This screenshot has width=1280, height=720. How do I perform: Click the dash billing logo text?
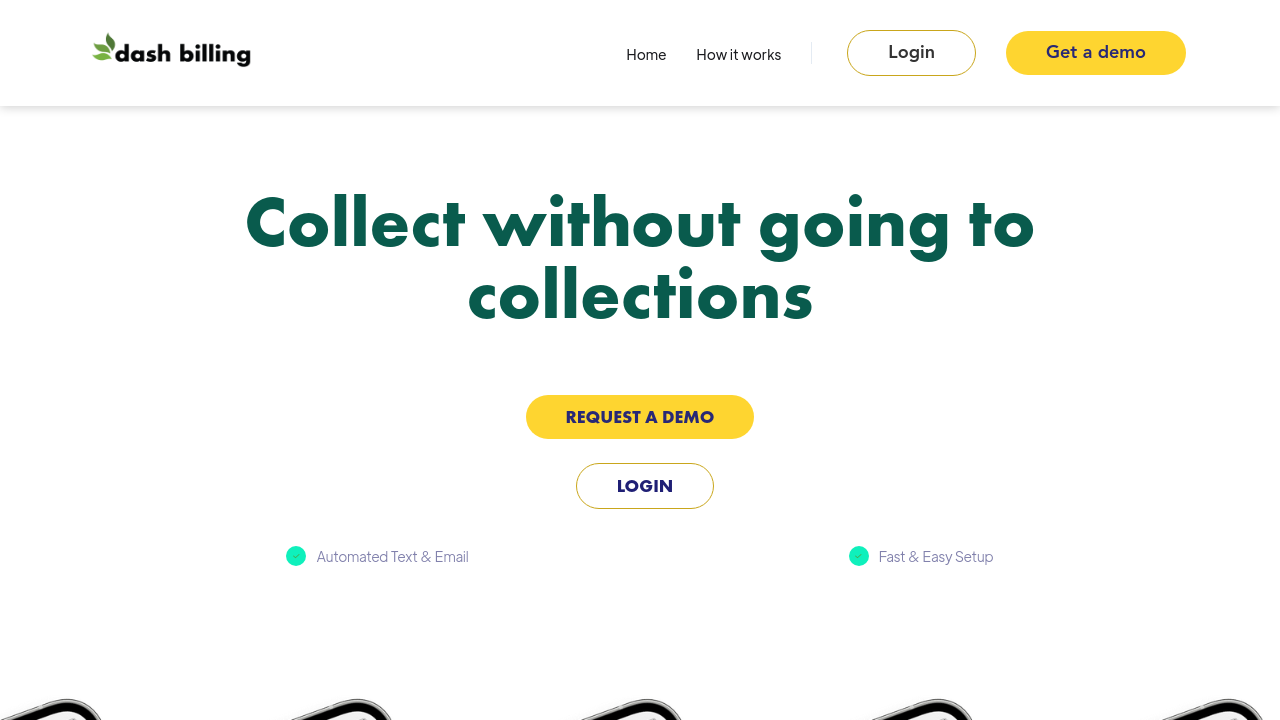[x=183, y=54]
